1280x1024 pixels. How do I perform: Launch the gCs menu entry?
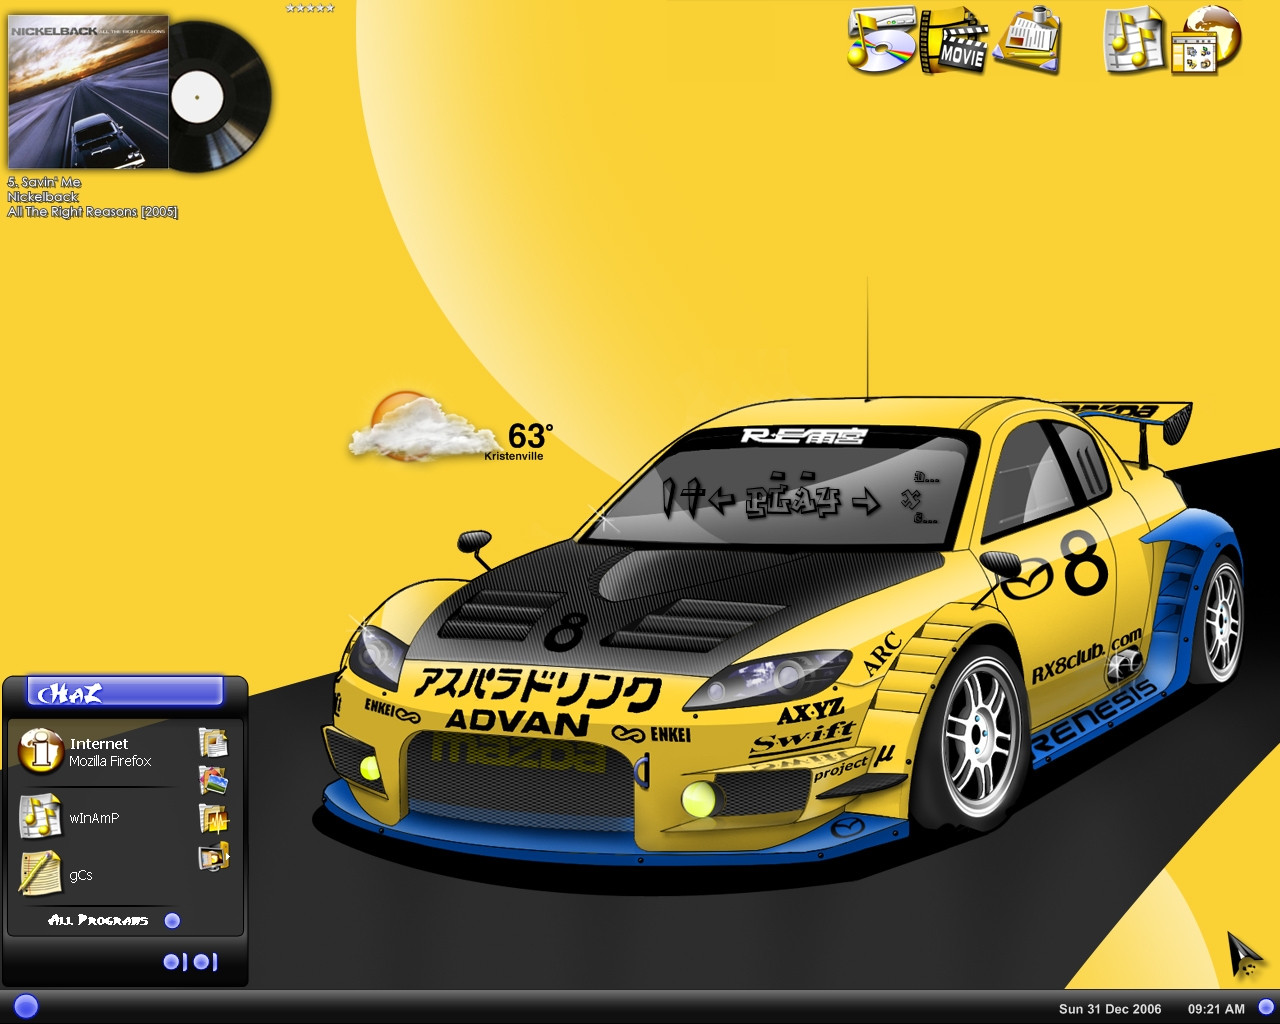coord(81,875)
